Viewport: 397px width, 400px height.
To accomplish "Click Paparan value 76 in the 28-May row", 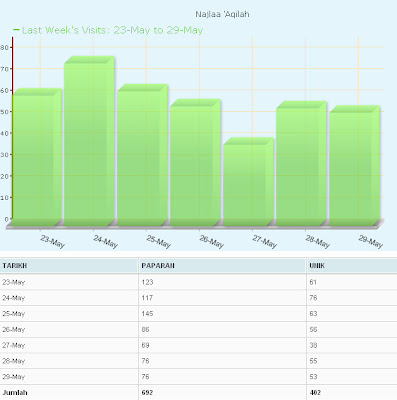I will coord(145,361).
